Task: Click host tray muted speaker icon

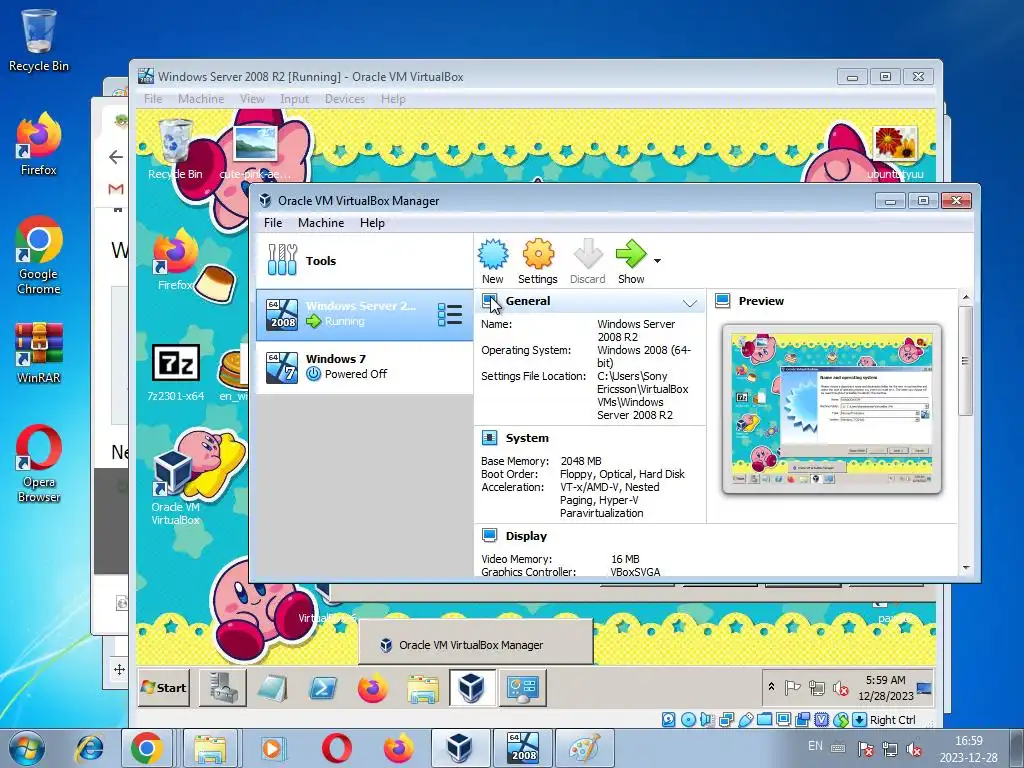Action: [914, 749]
